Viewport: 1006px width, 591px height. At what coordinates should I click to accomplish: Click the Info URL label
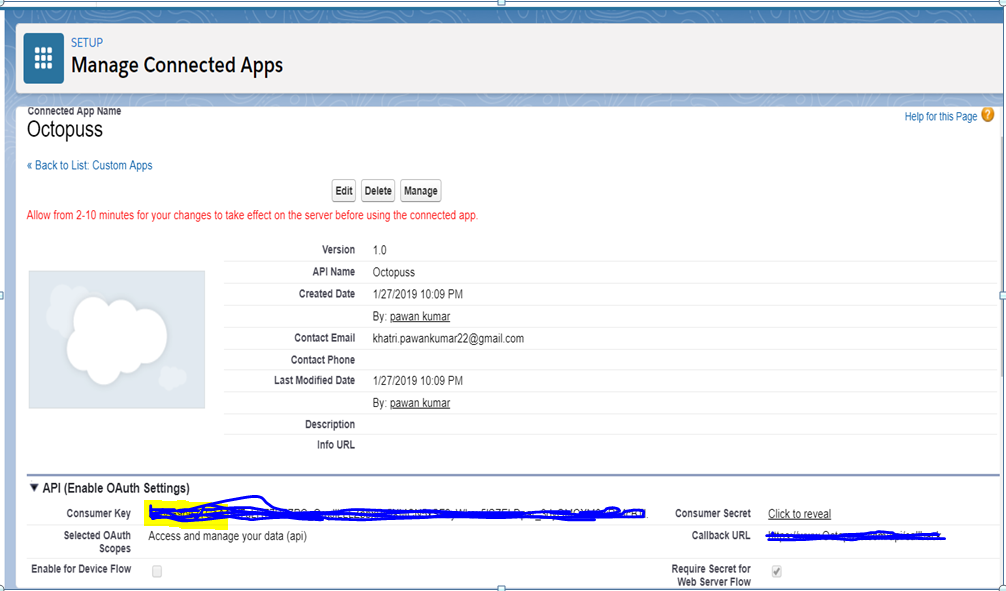(x=336, y=445)
